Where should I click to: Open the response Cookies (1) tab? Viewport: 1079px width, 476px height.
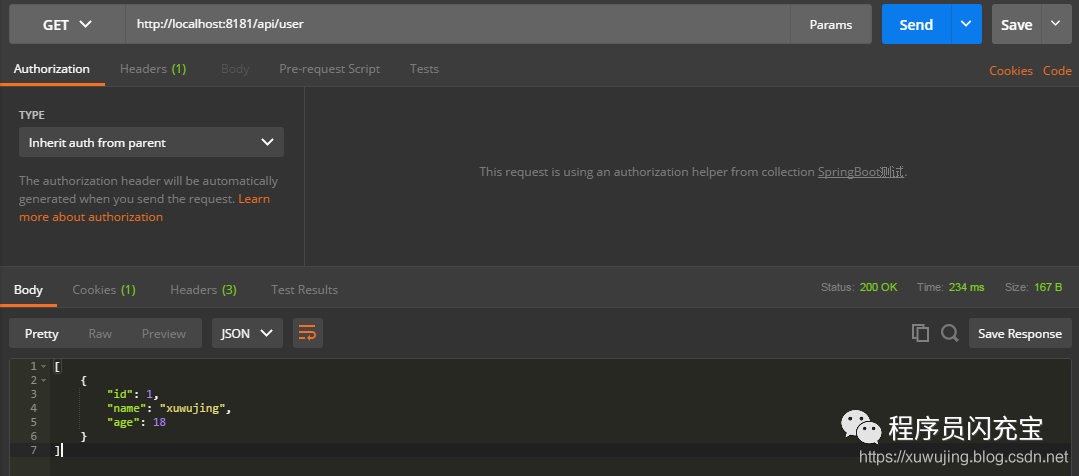[x=104, y=290]
